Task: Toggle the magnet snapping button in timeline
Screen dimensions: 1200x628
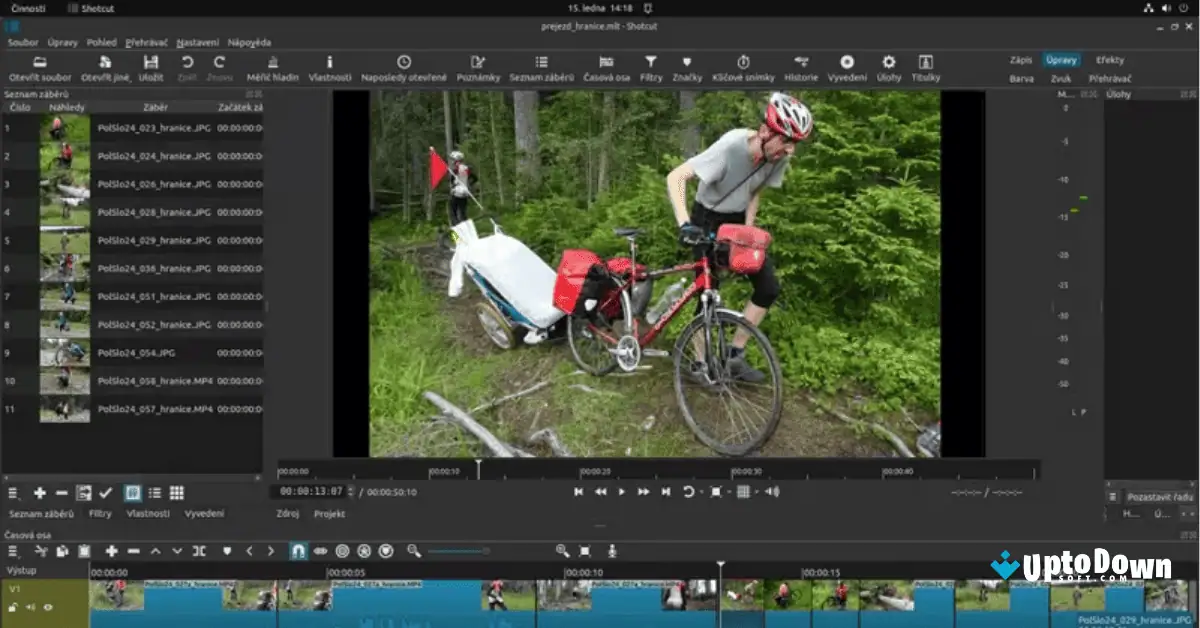Action: click(x=298, y=551)
